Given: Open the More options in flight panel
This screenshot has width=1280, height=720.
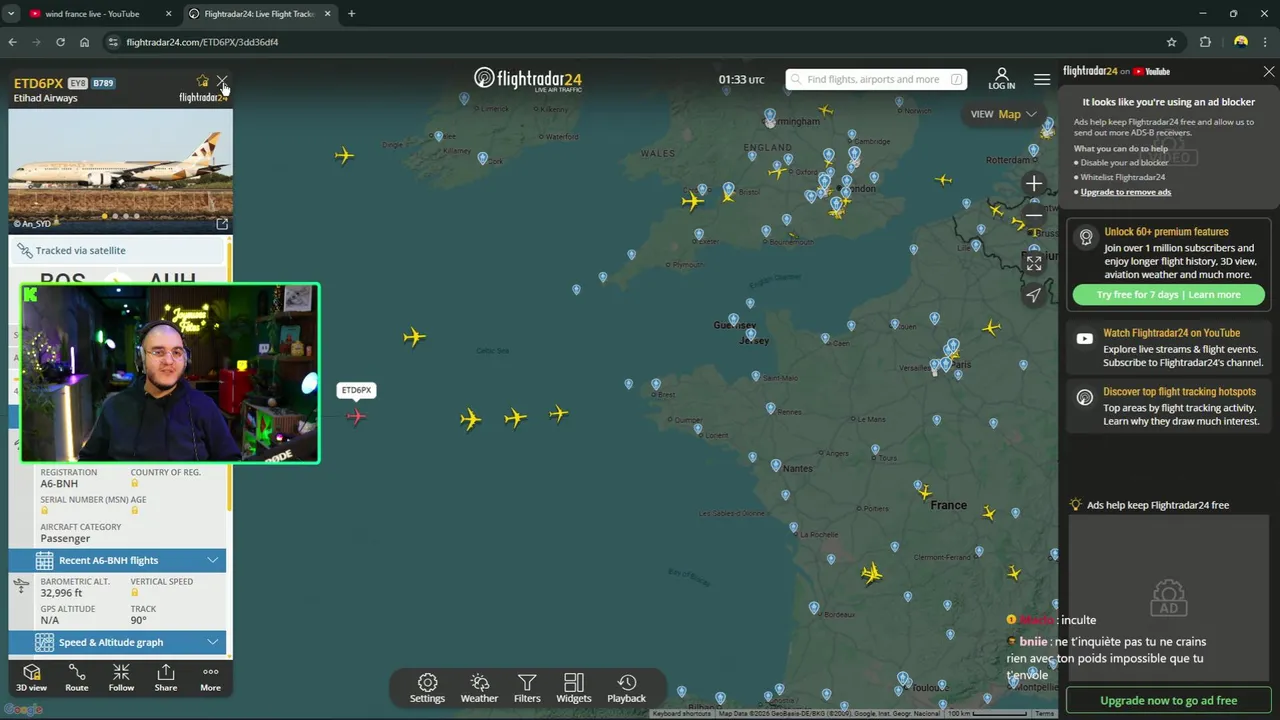Looking at the screenshot, I should coord(210,678).
